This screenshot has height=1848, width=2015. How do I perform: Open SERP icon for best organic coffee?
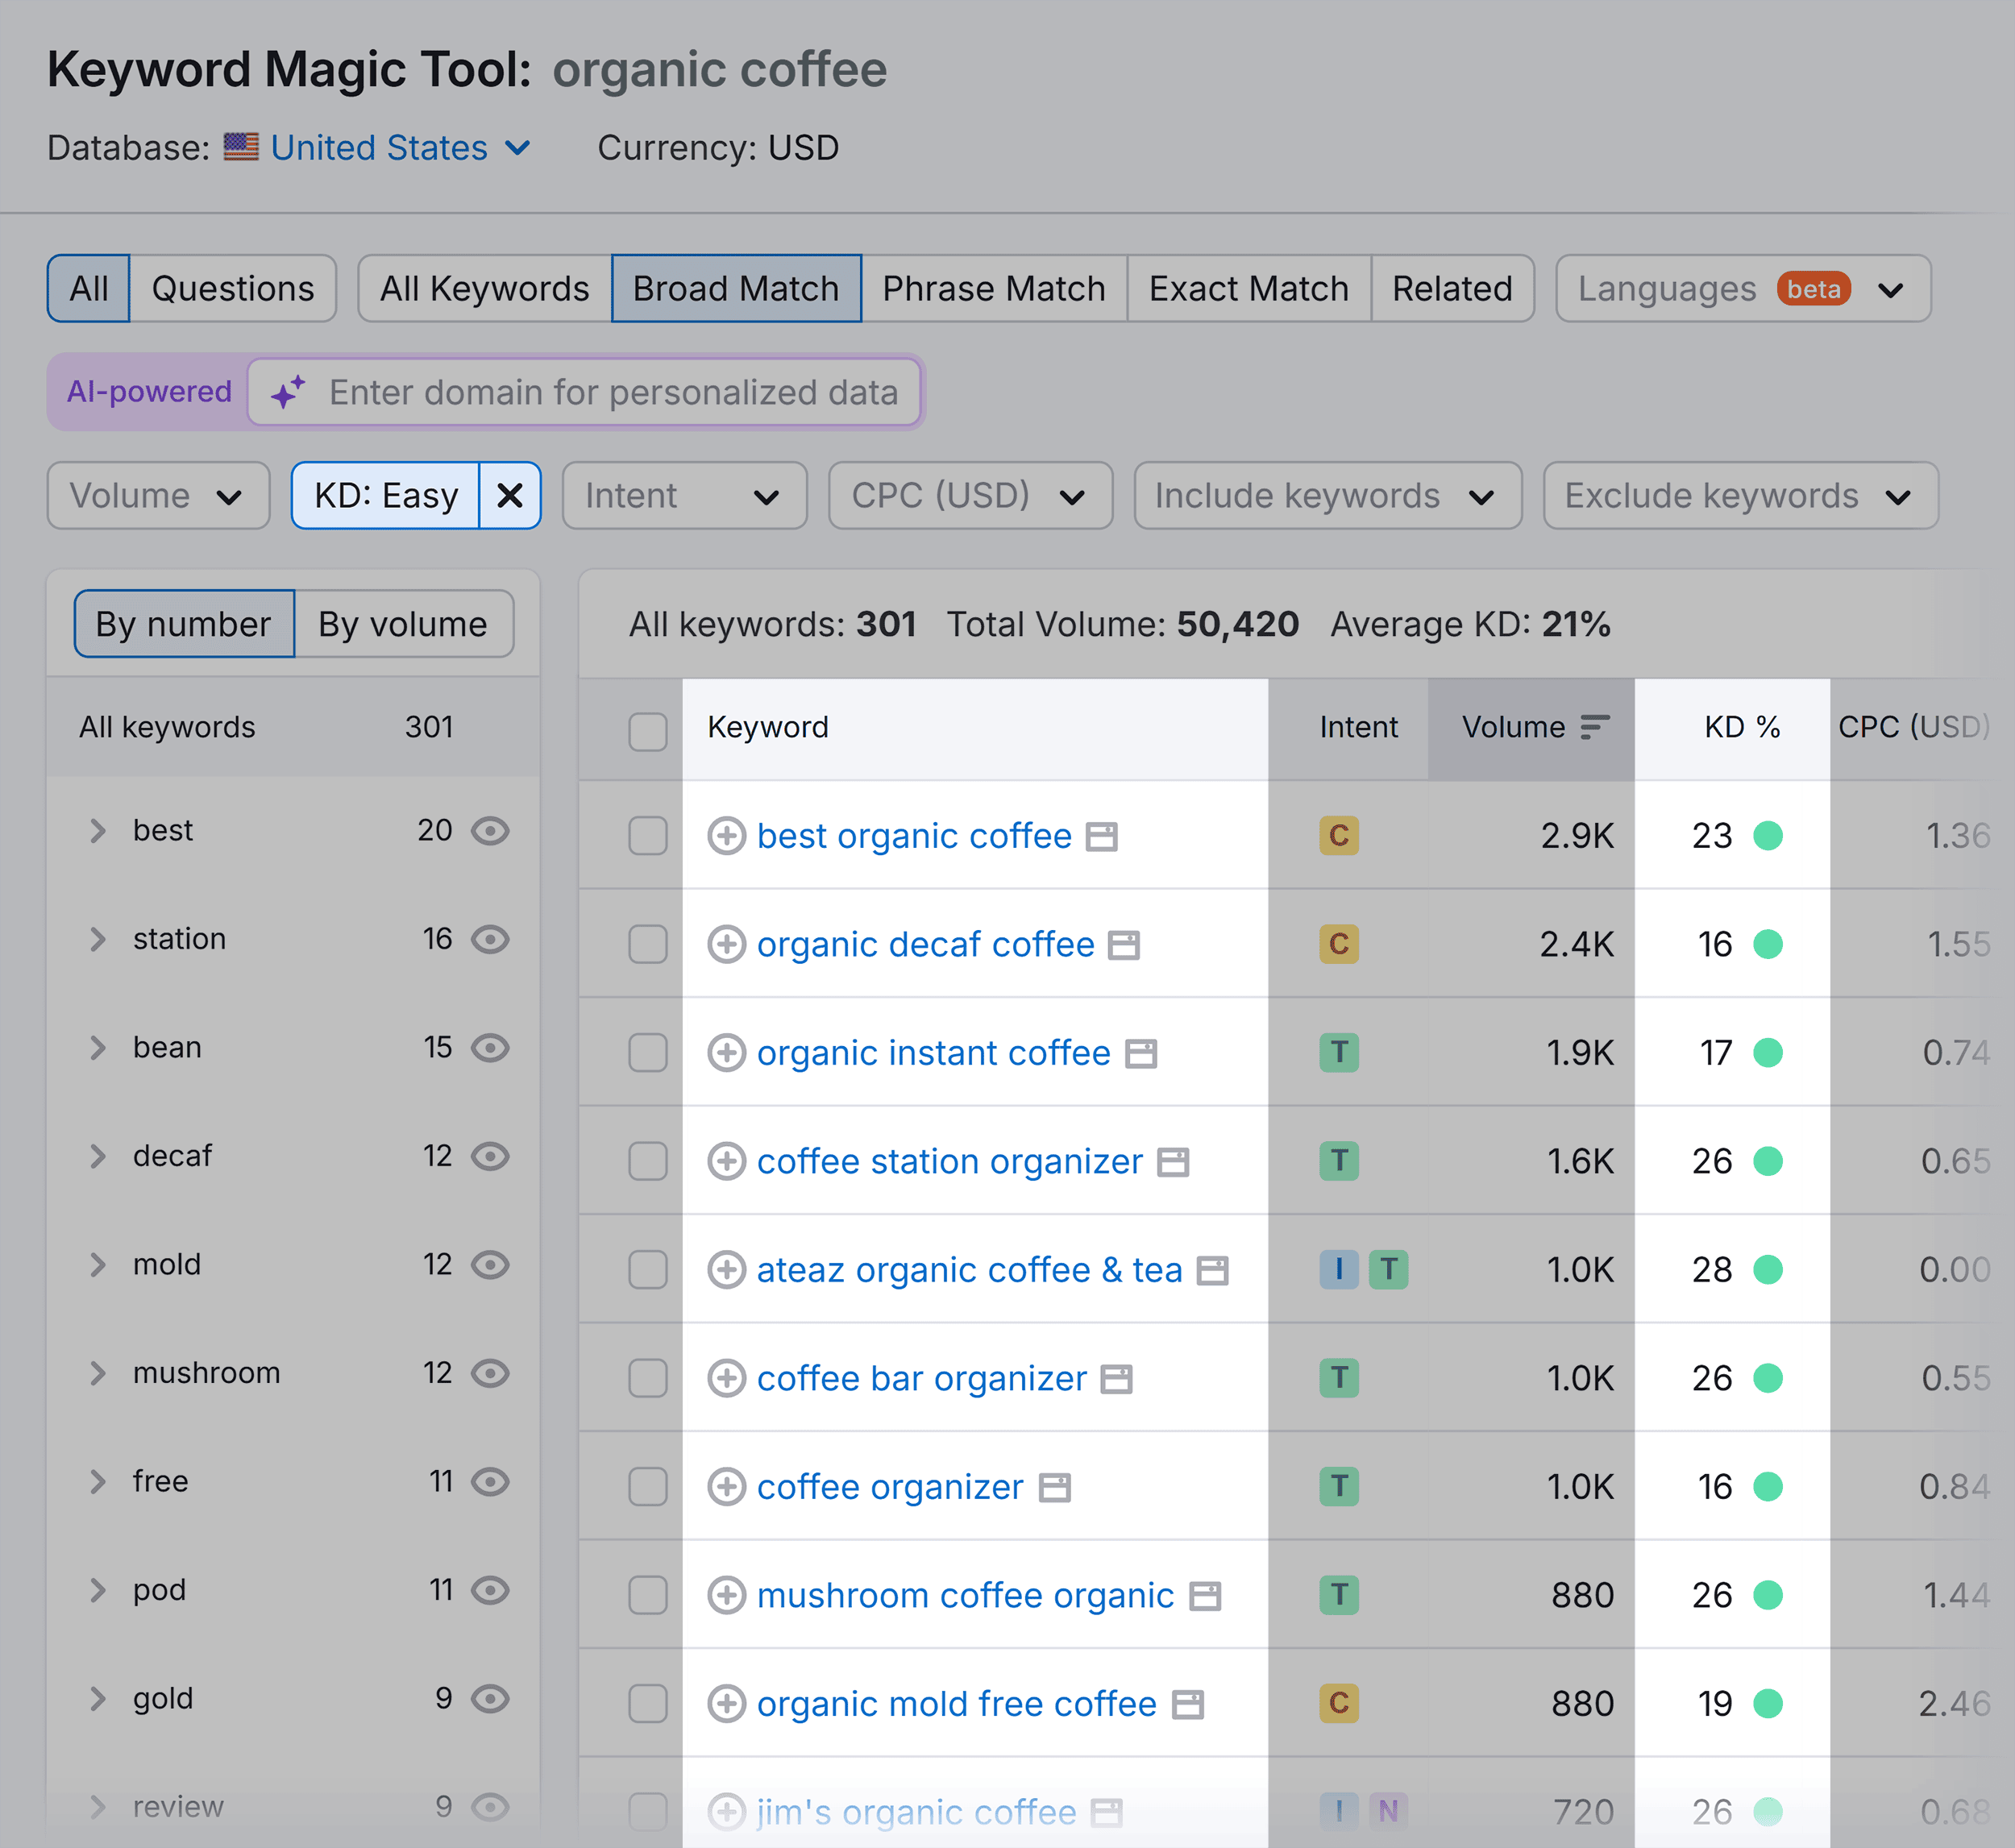pos(1101,837)
